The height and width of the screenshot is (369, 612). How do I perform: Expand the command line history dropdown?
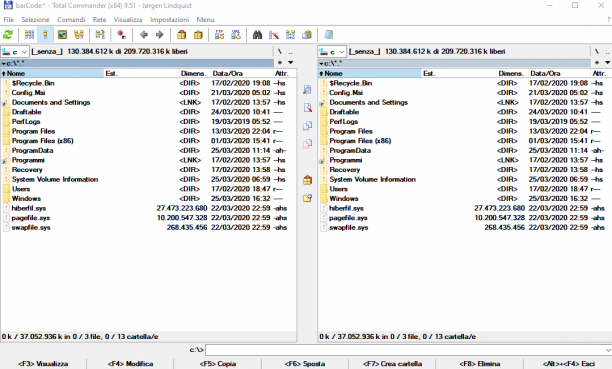point(608,350)
